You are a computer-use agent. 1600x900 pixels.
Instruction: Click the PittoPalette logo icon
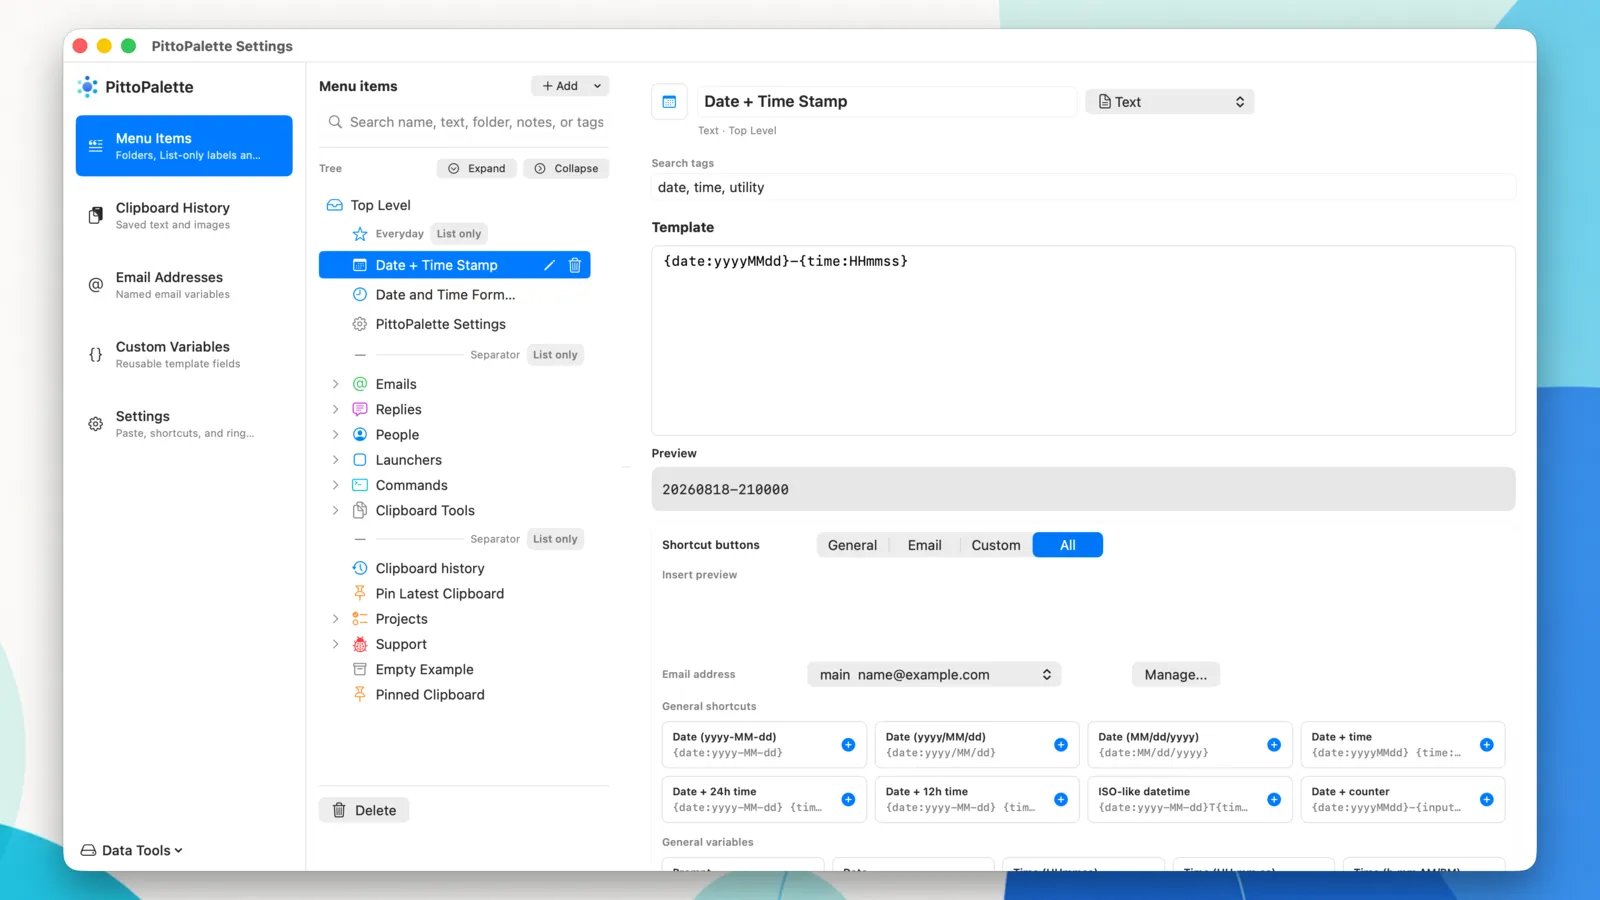88,87
